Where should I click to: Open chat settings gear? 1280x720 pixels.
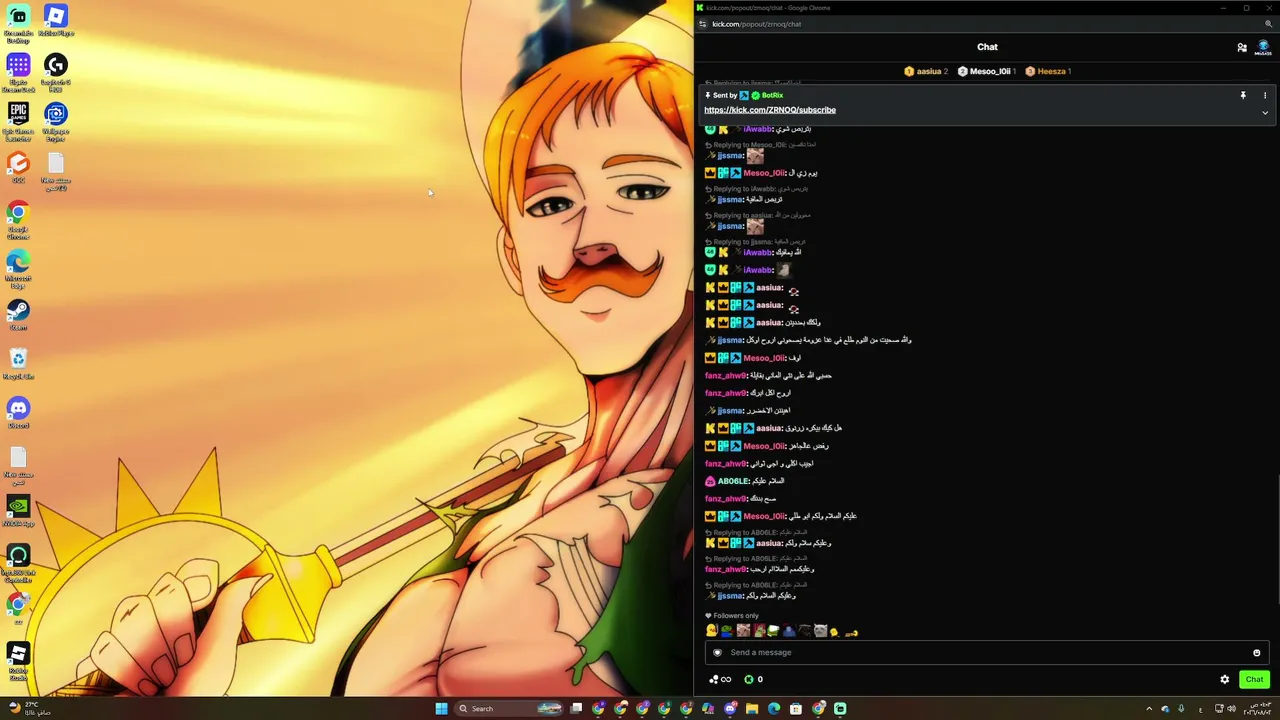pos(1224,679)
